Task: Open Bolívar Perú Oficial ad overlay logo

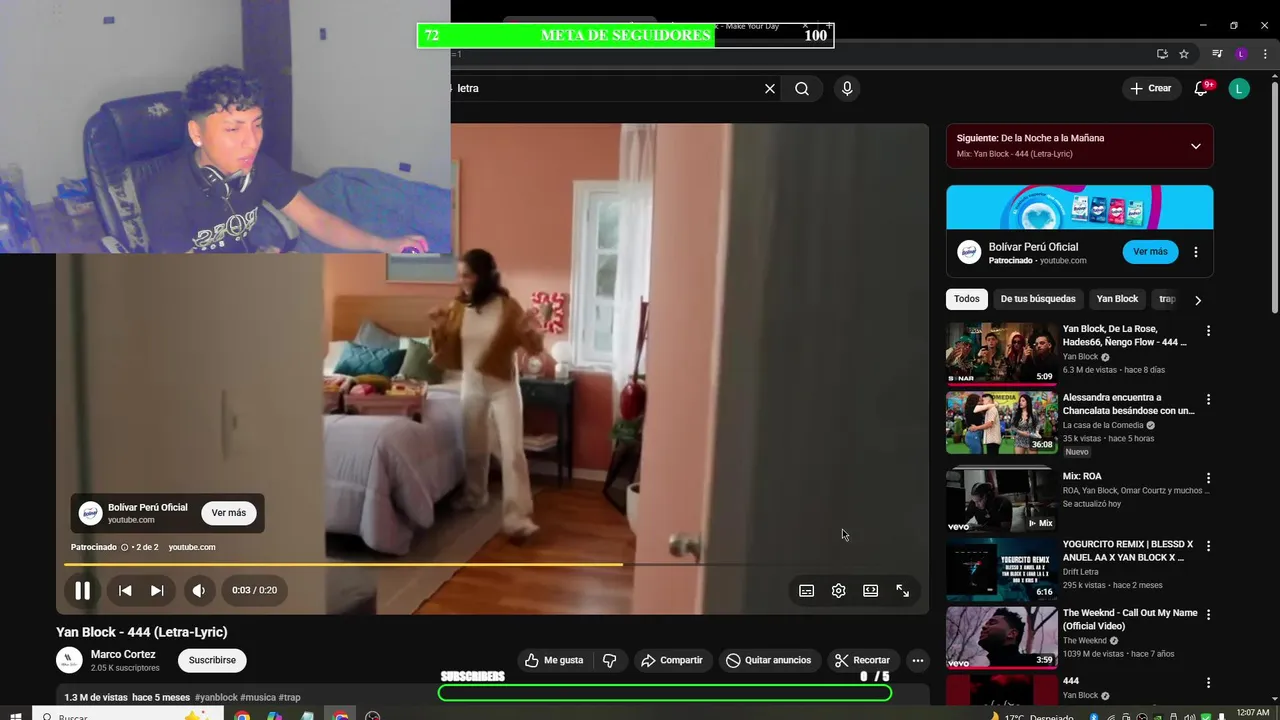Action: [91, 513]
